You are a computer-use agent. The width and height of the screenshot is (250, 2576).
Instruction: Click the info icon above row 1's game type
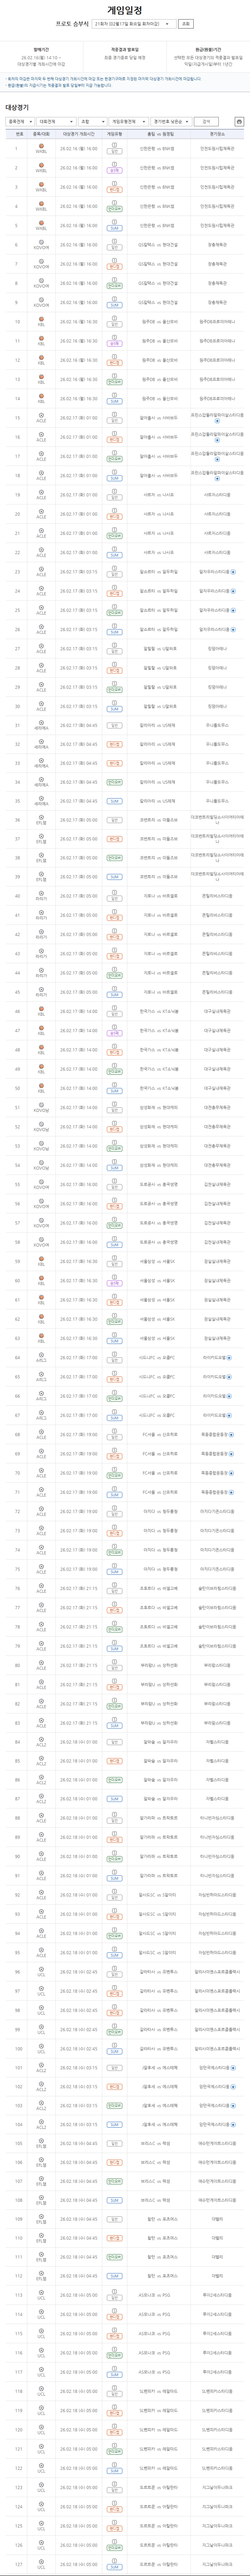click(114, 145)
